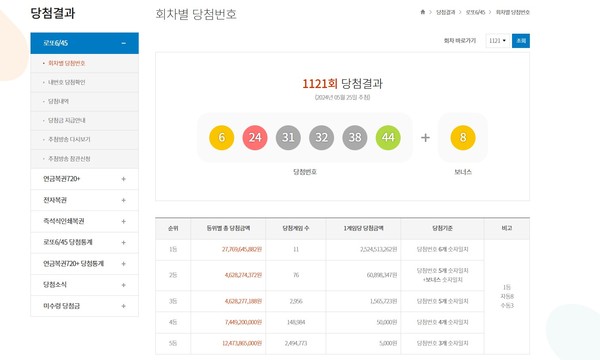600x360 pixels.
Task: Click the gray number 38 ball
Action: (355, 137)
